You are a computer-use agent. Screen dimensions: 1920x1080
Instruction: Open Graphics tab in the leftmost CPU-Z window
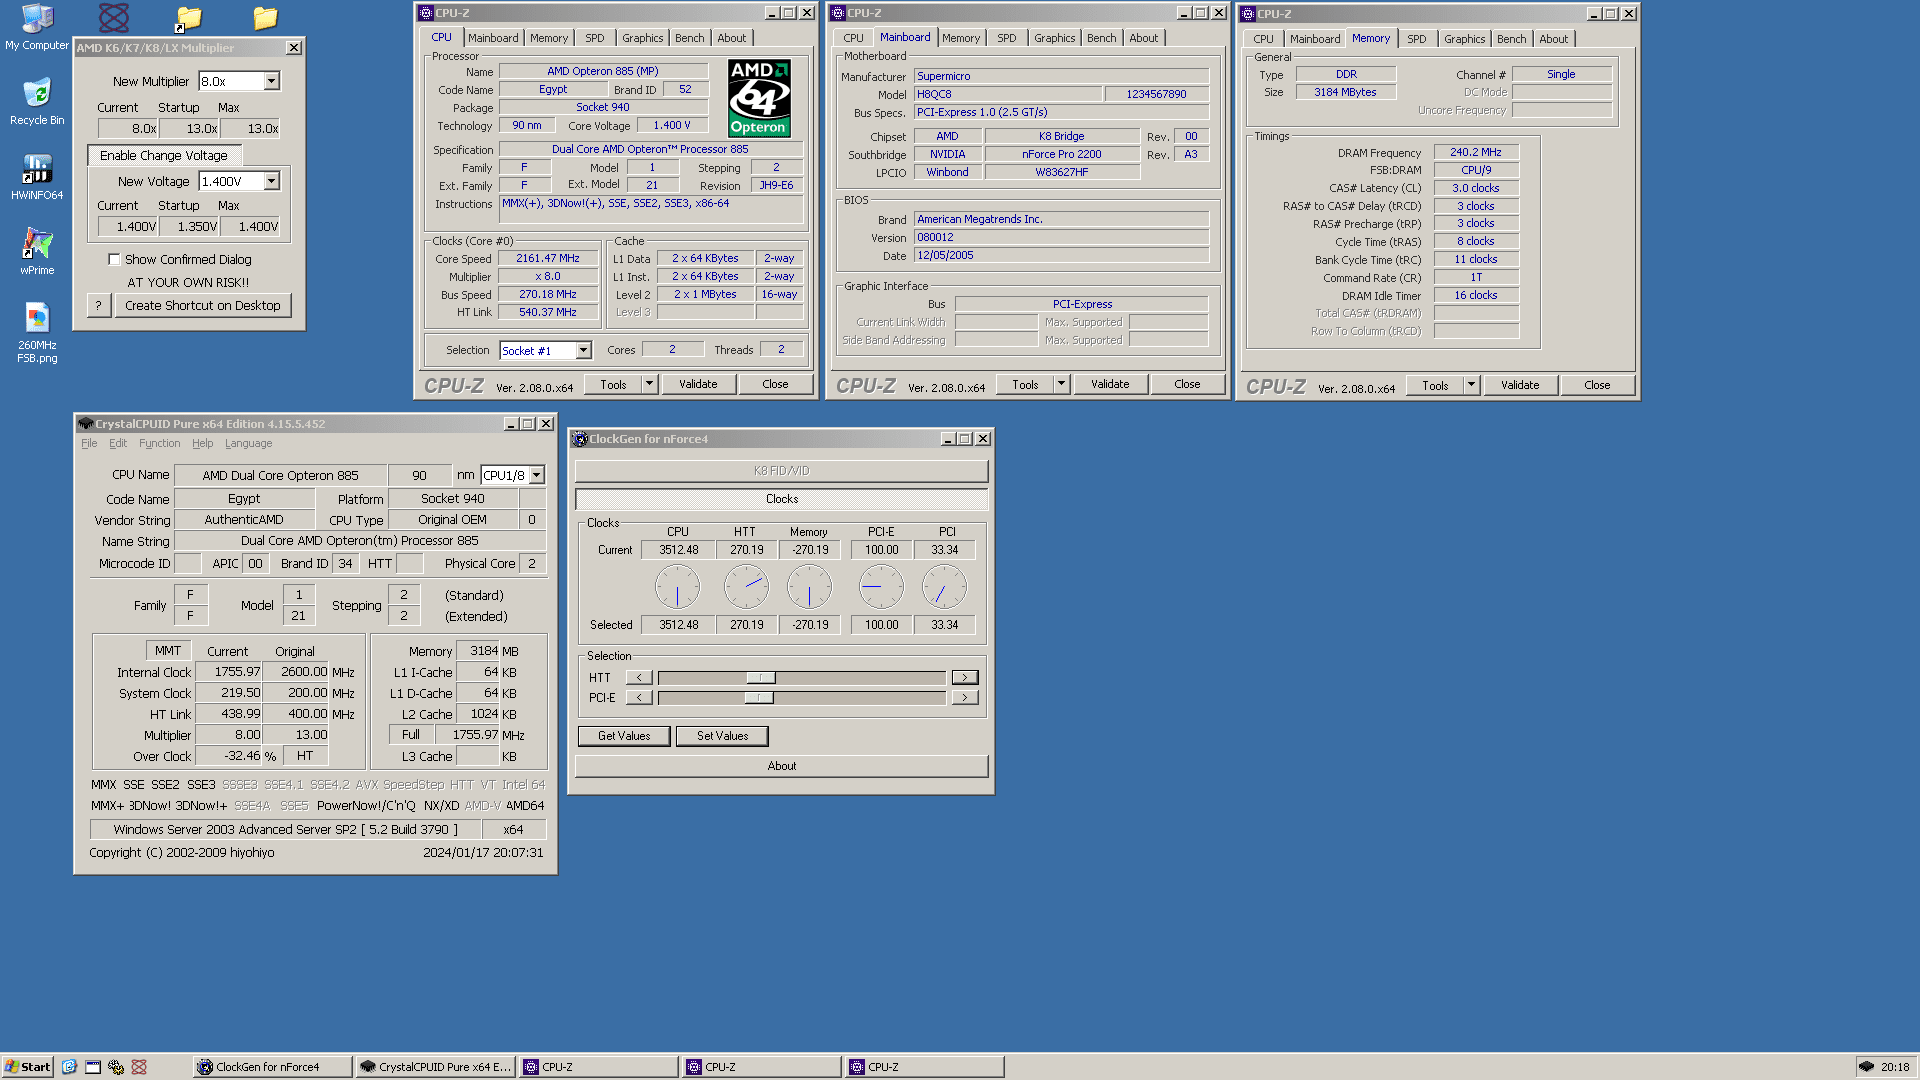point(642,38)
